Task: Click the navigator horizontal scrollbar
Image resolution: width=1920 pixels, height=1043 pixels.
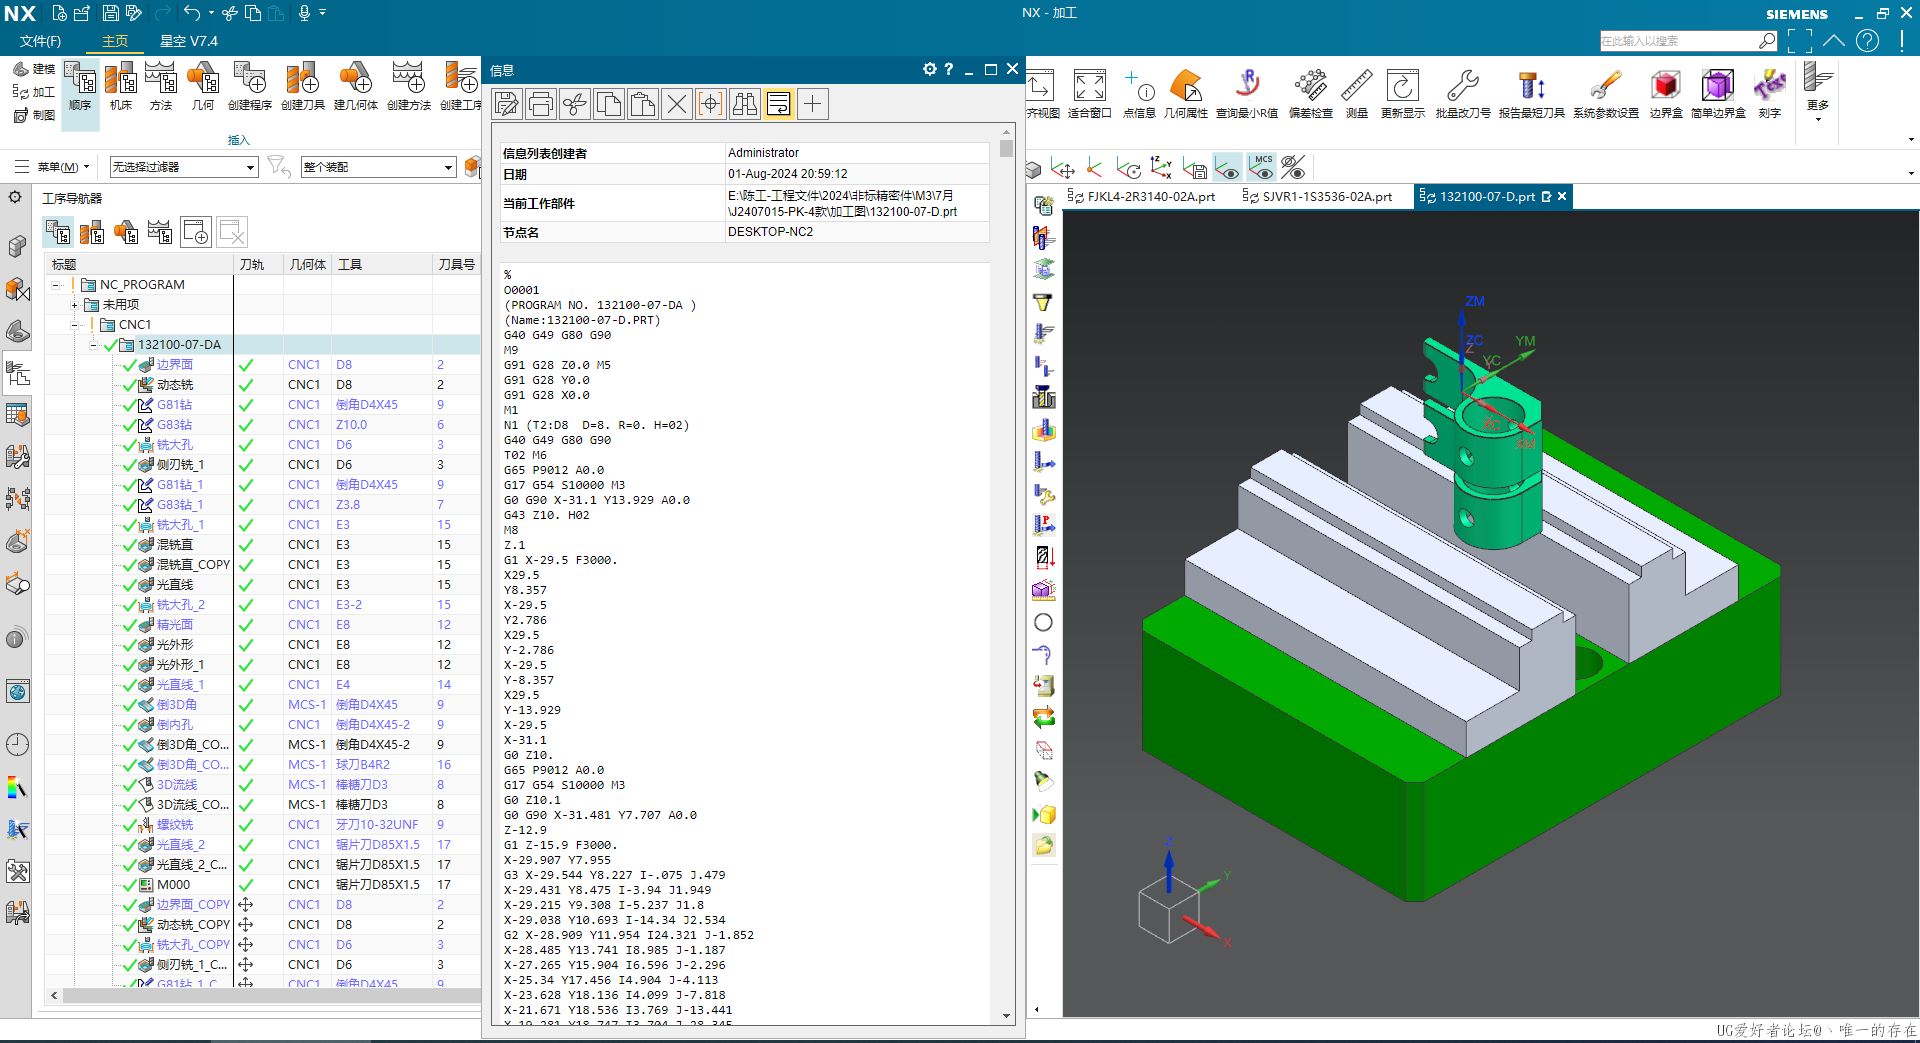Action: point(270,996)
